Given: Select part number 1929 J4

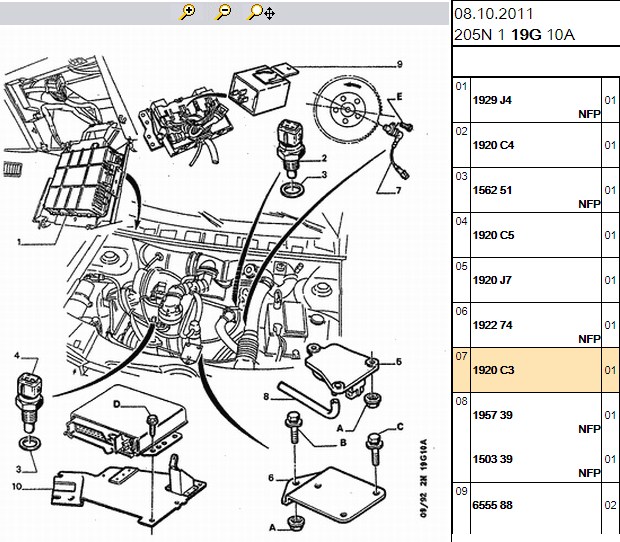Looking at the screenshot, I should [492, 100].
